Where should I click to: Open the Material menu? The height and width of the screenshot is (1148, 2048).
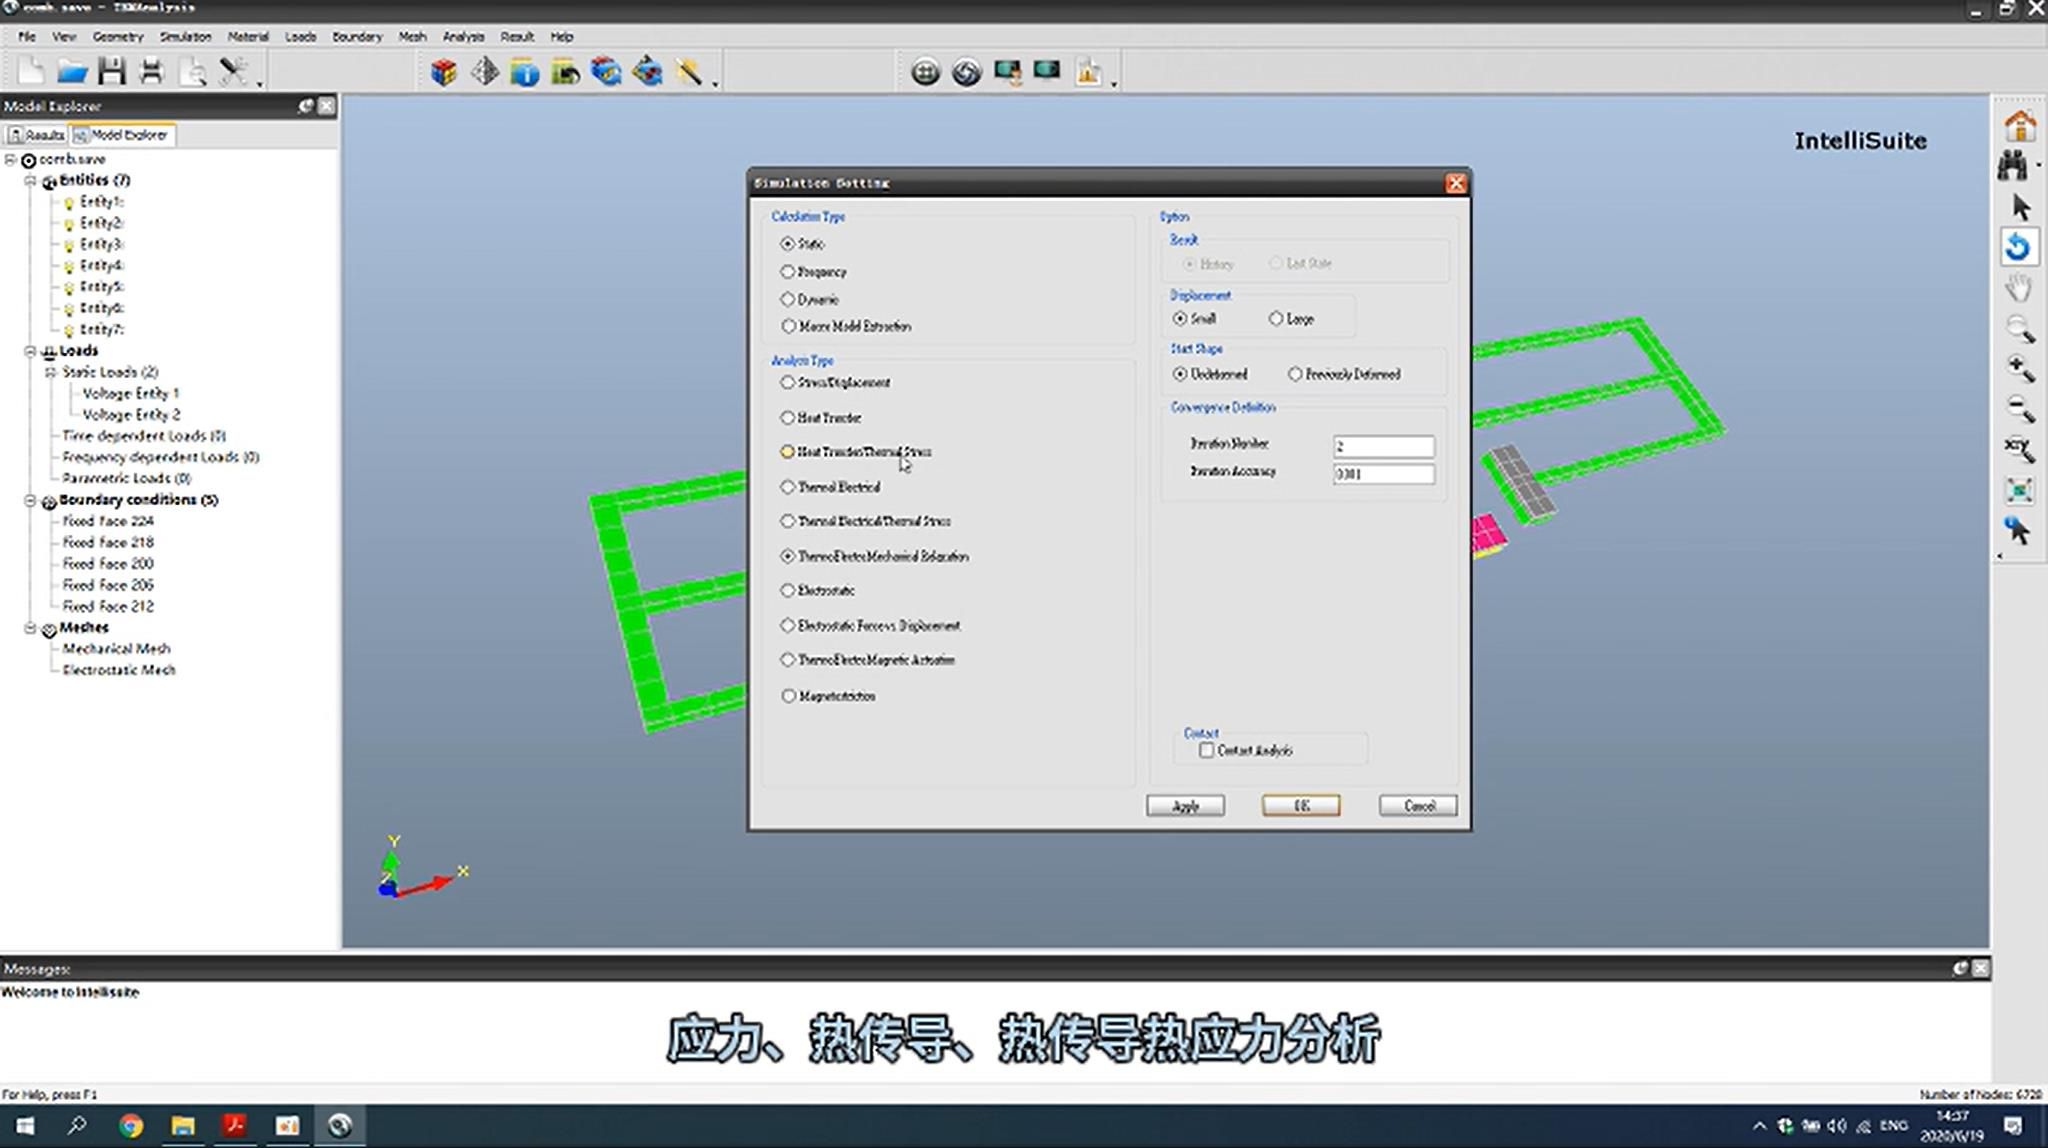(248, 37)
